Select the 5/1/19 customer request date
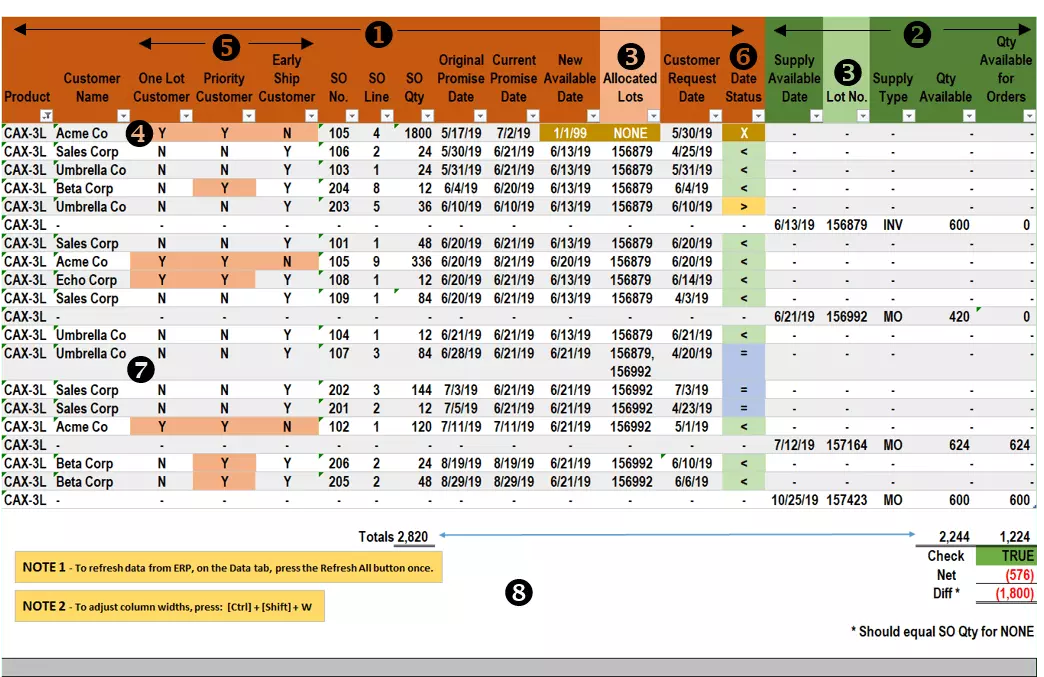The height and width of the screenshot is (677, 1044). point(691,427)
